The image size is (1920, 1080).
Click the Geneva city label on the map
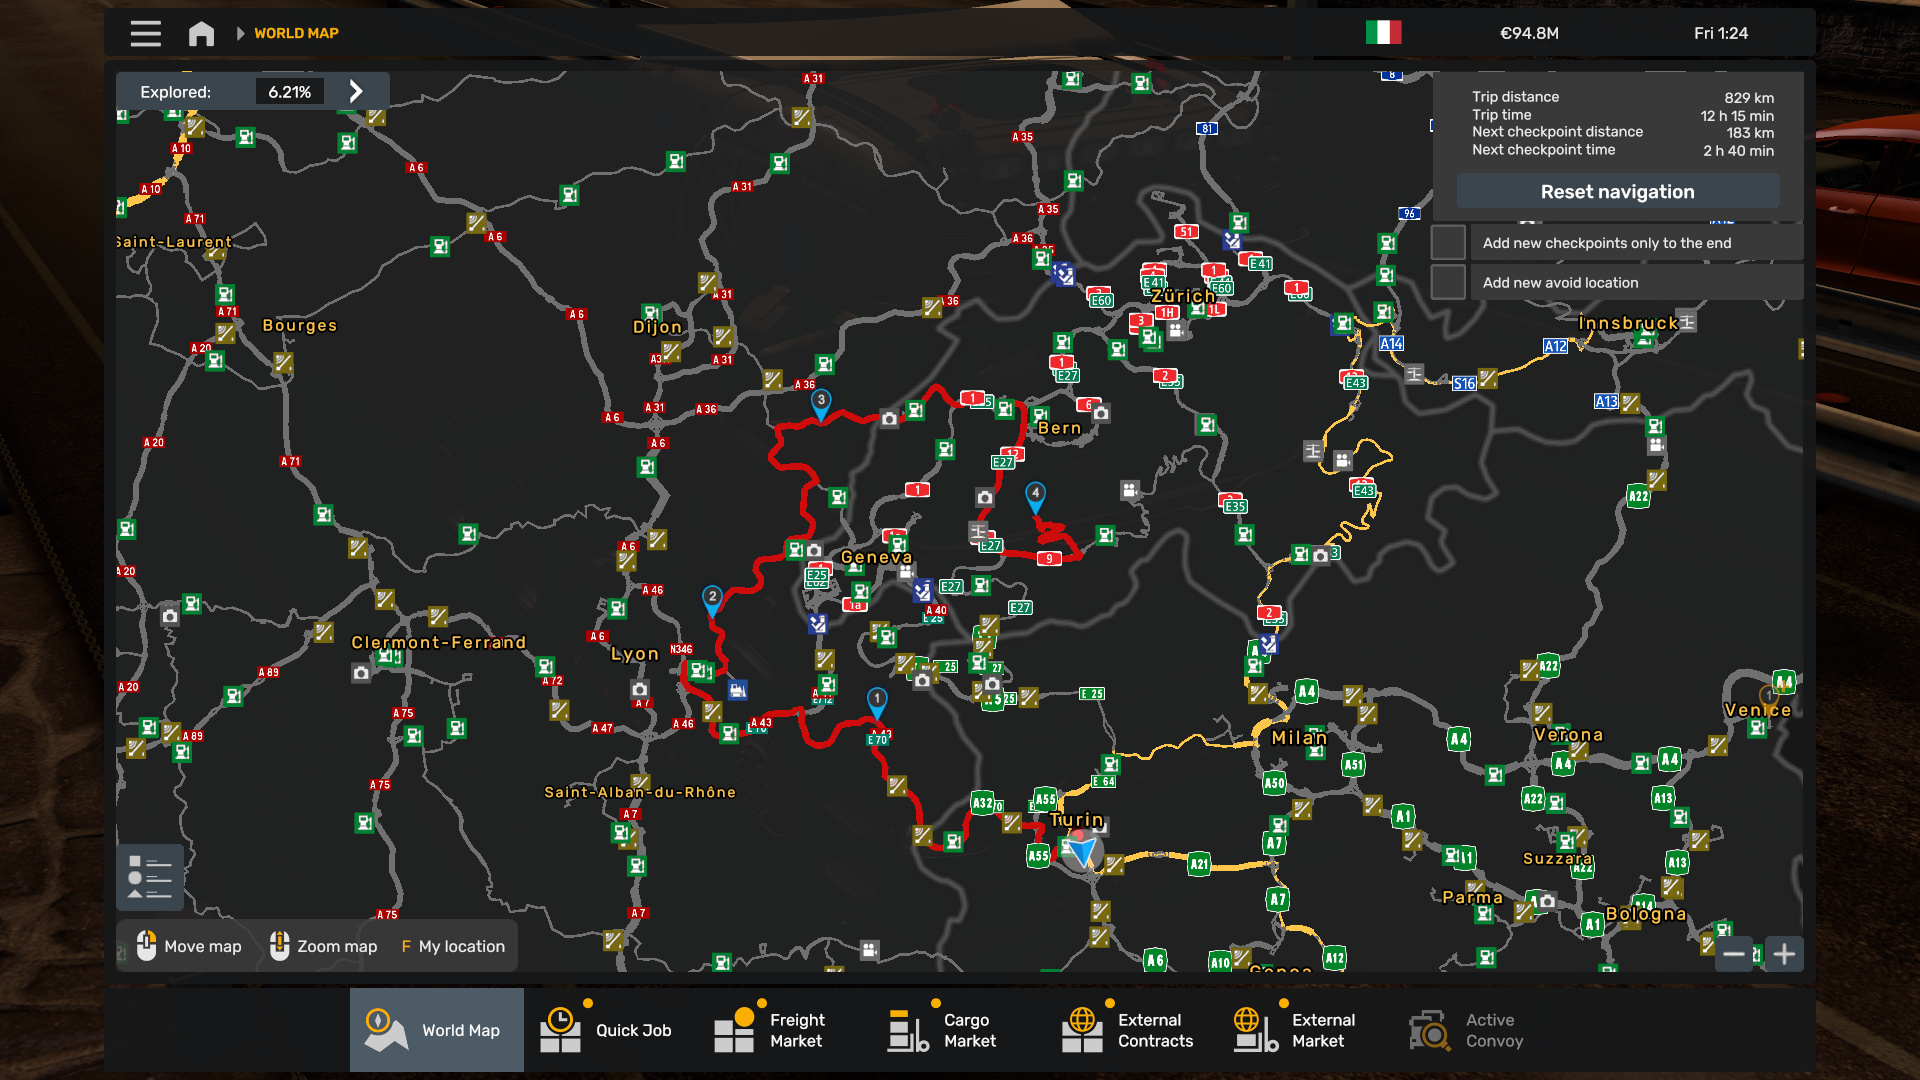876,557
